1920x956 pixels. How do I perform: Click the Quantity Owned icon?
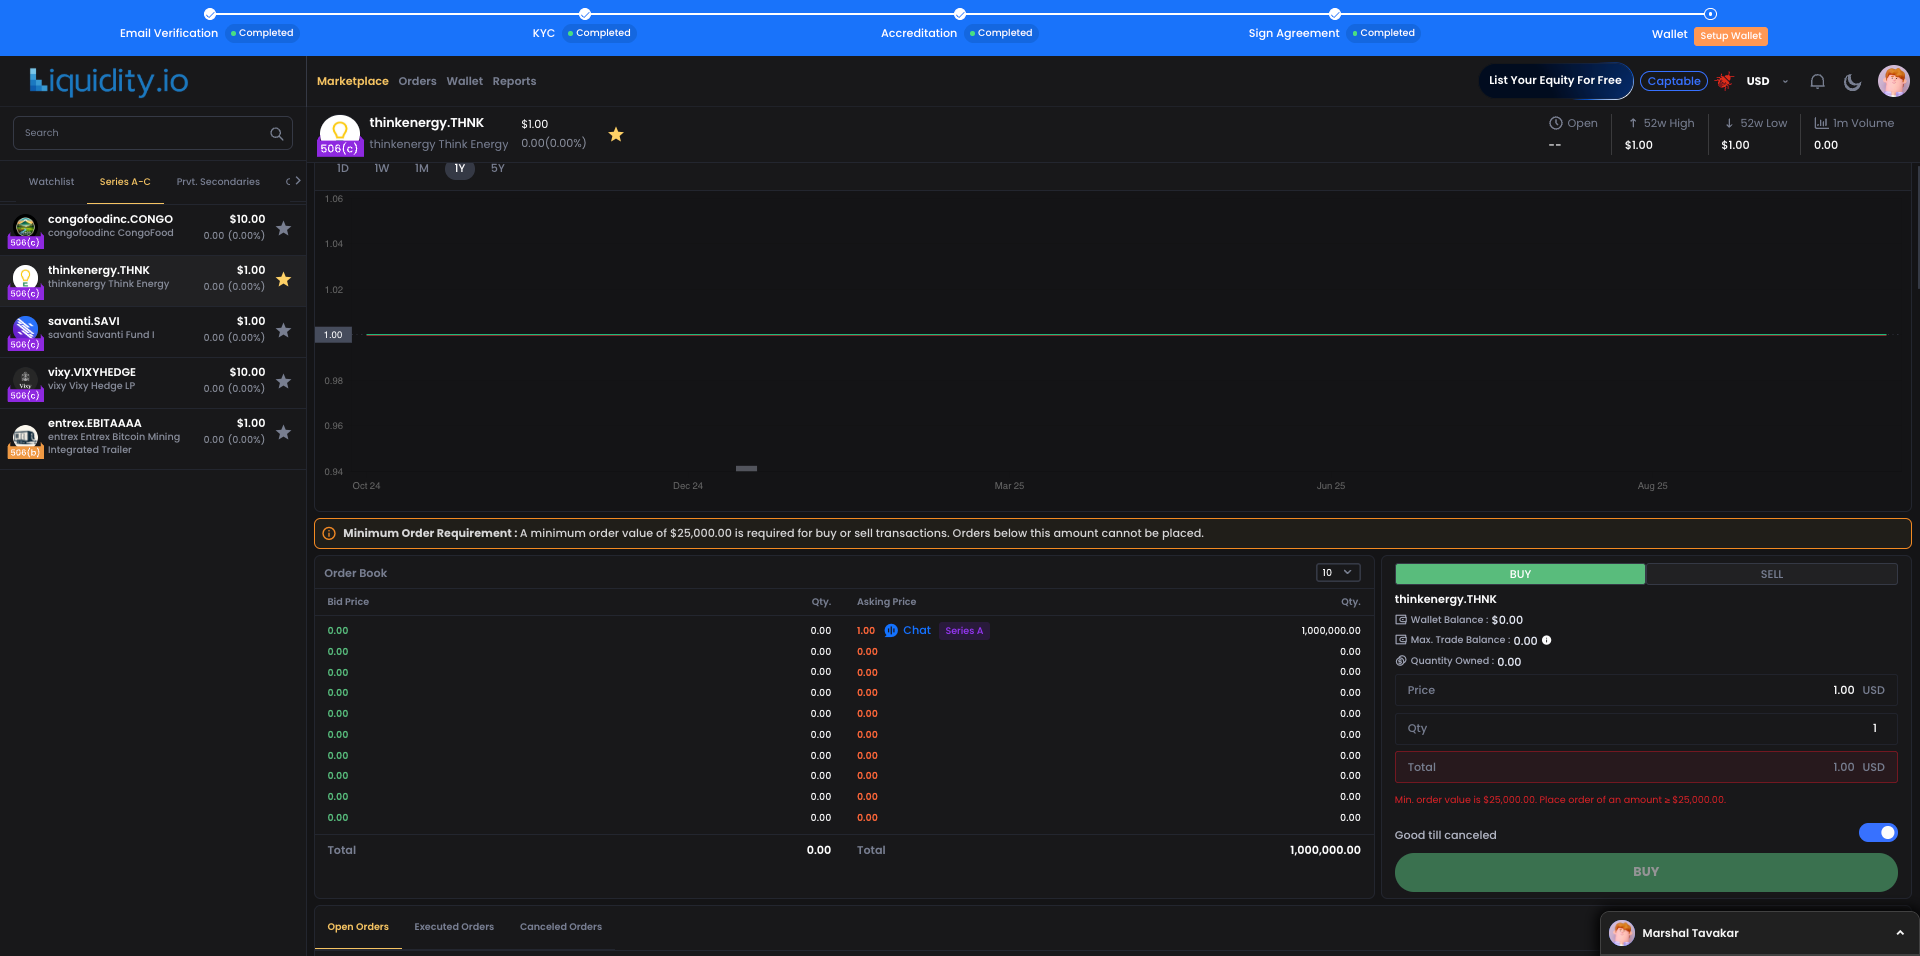pos(1401,661)
